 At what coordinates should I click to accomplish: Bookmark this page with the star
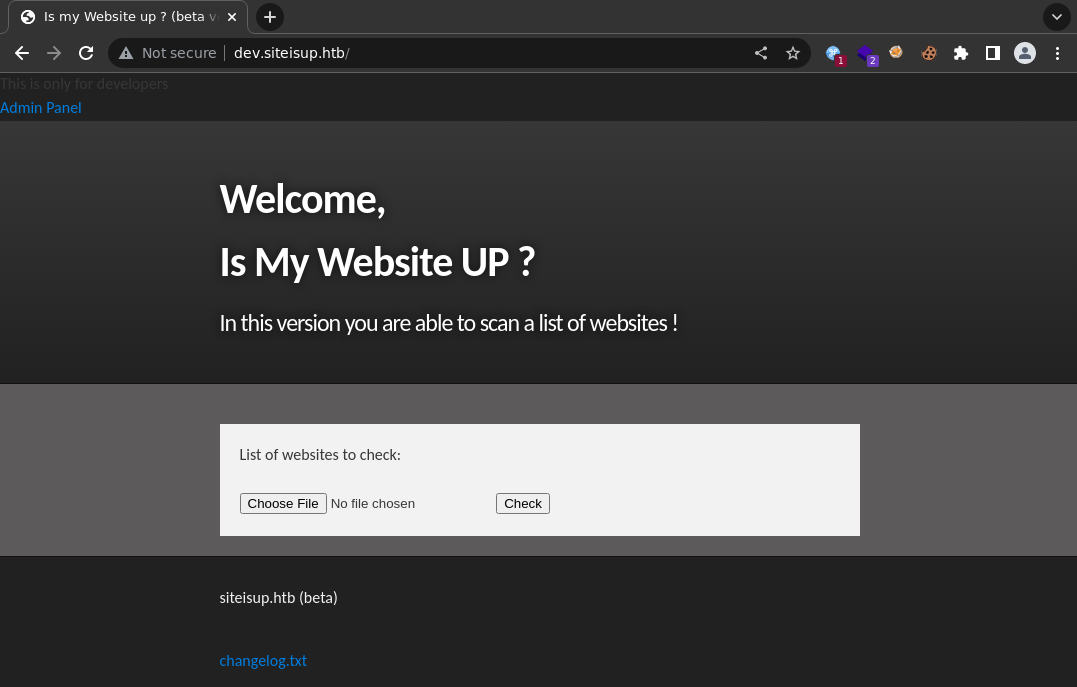click(x=793, y=53)
